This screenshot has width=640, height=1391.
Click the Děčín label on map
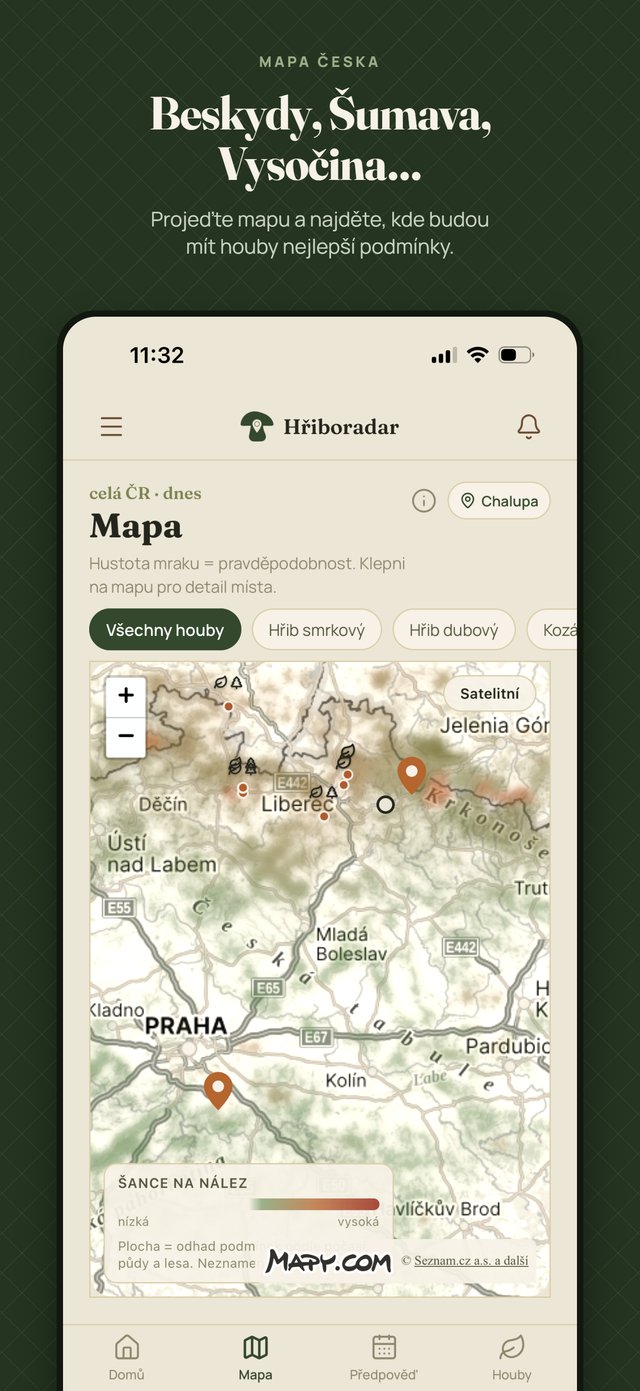tap(163, 804)
